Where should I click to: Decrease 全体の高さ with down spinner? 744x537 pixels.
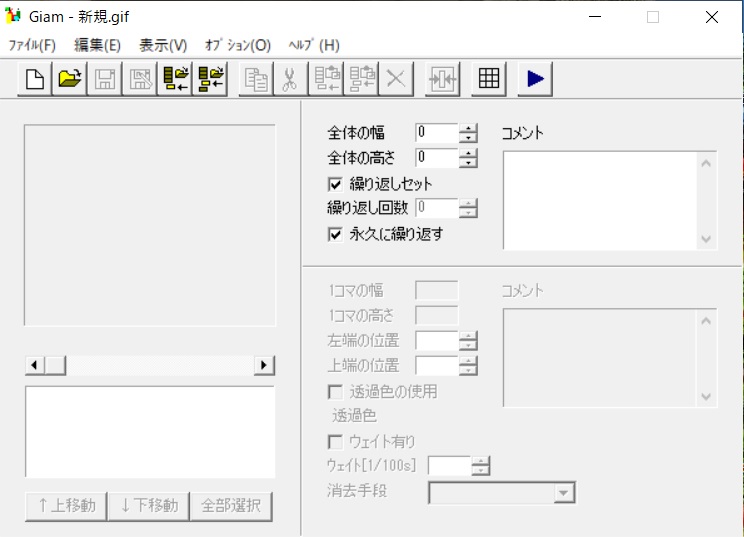click(x=468, y=163)
